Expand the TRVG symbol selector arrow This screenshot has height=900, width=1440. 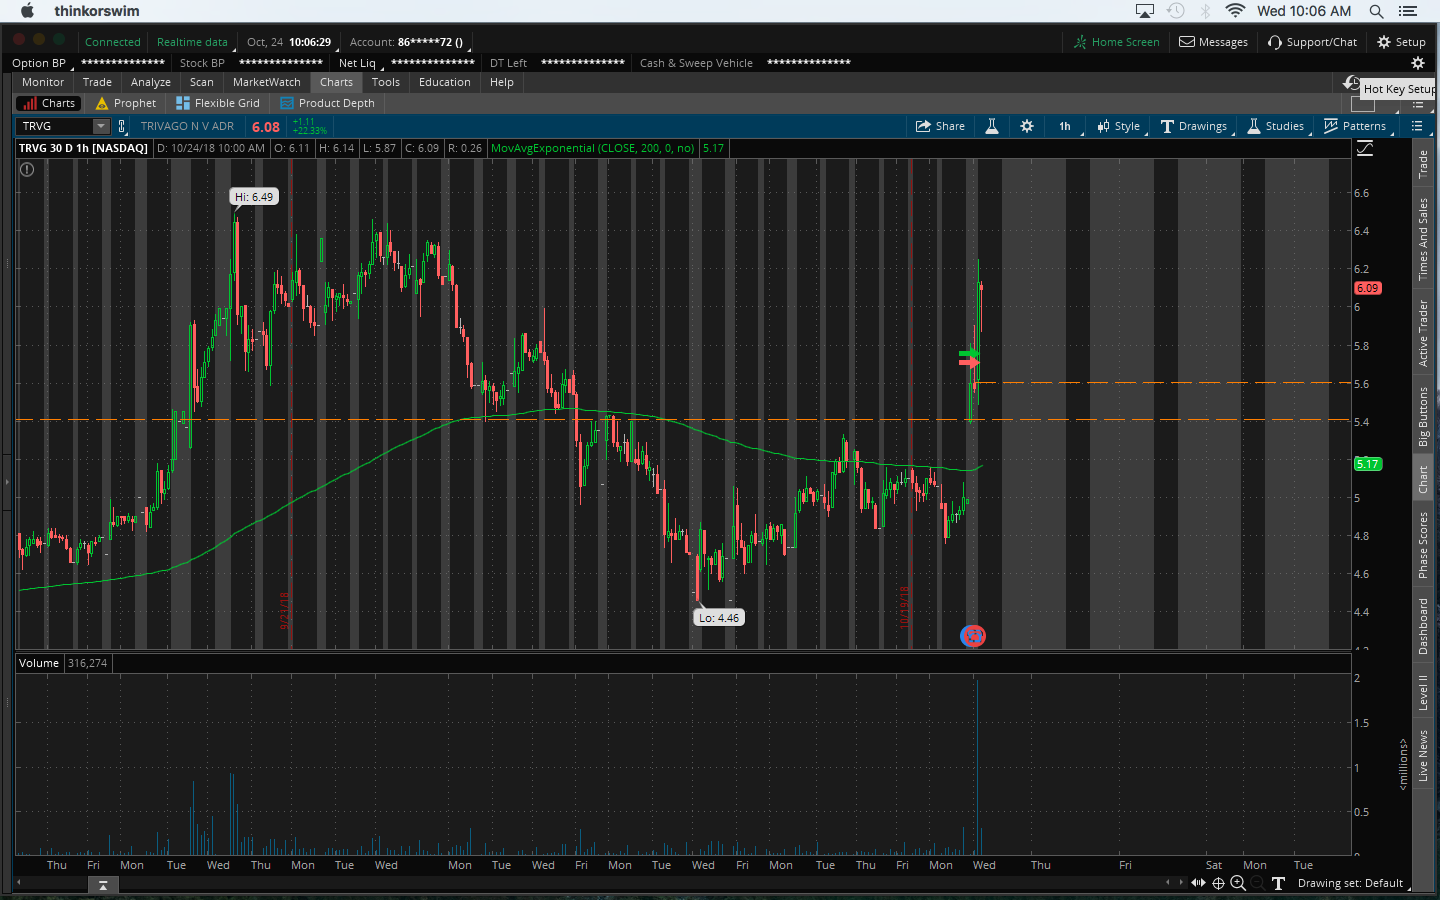coord(101,126)
